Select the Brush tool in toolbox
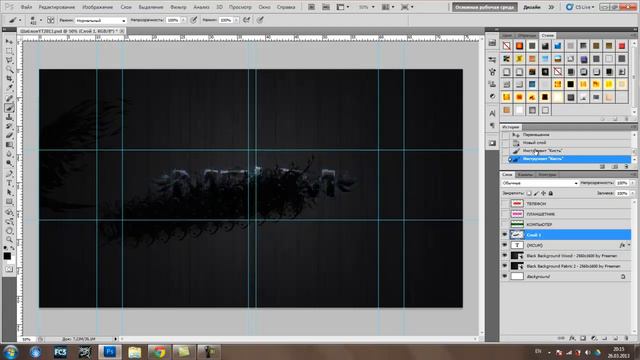The width and height of the screenshot is (640, 360). point(9,108)
